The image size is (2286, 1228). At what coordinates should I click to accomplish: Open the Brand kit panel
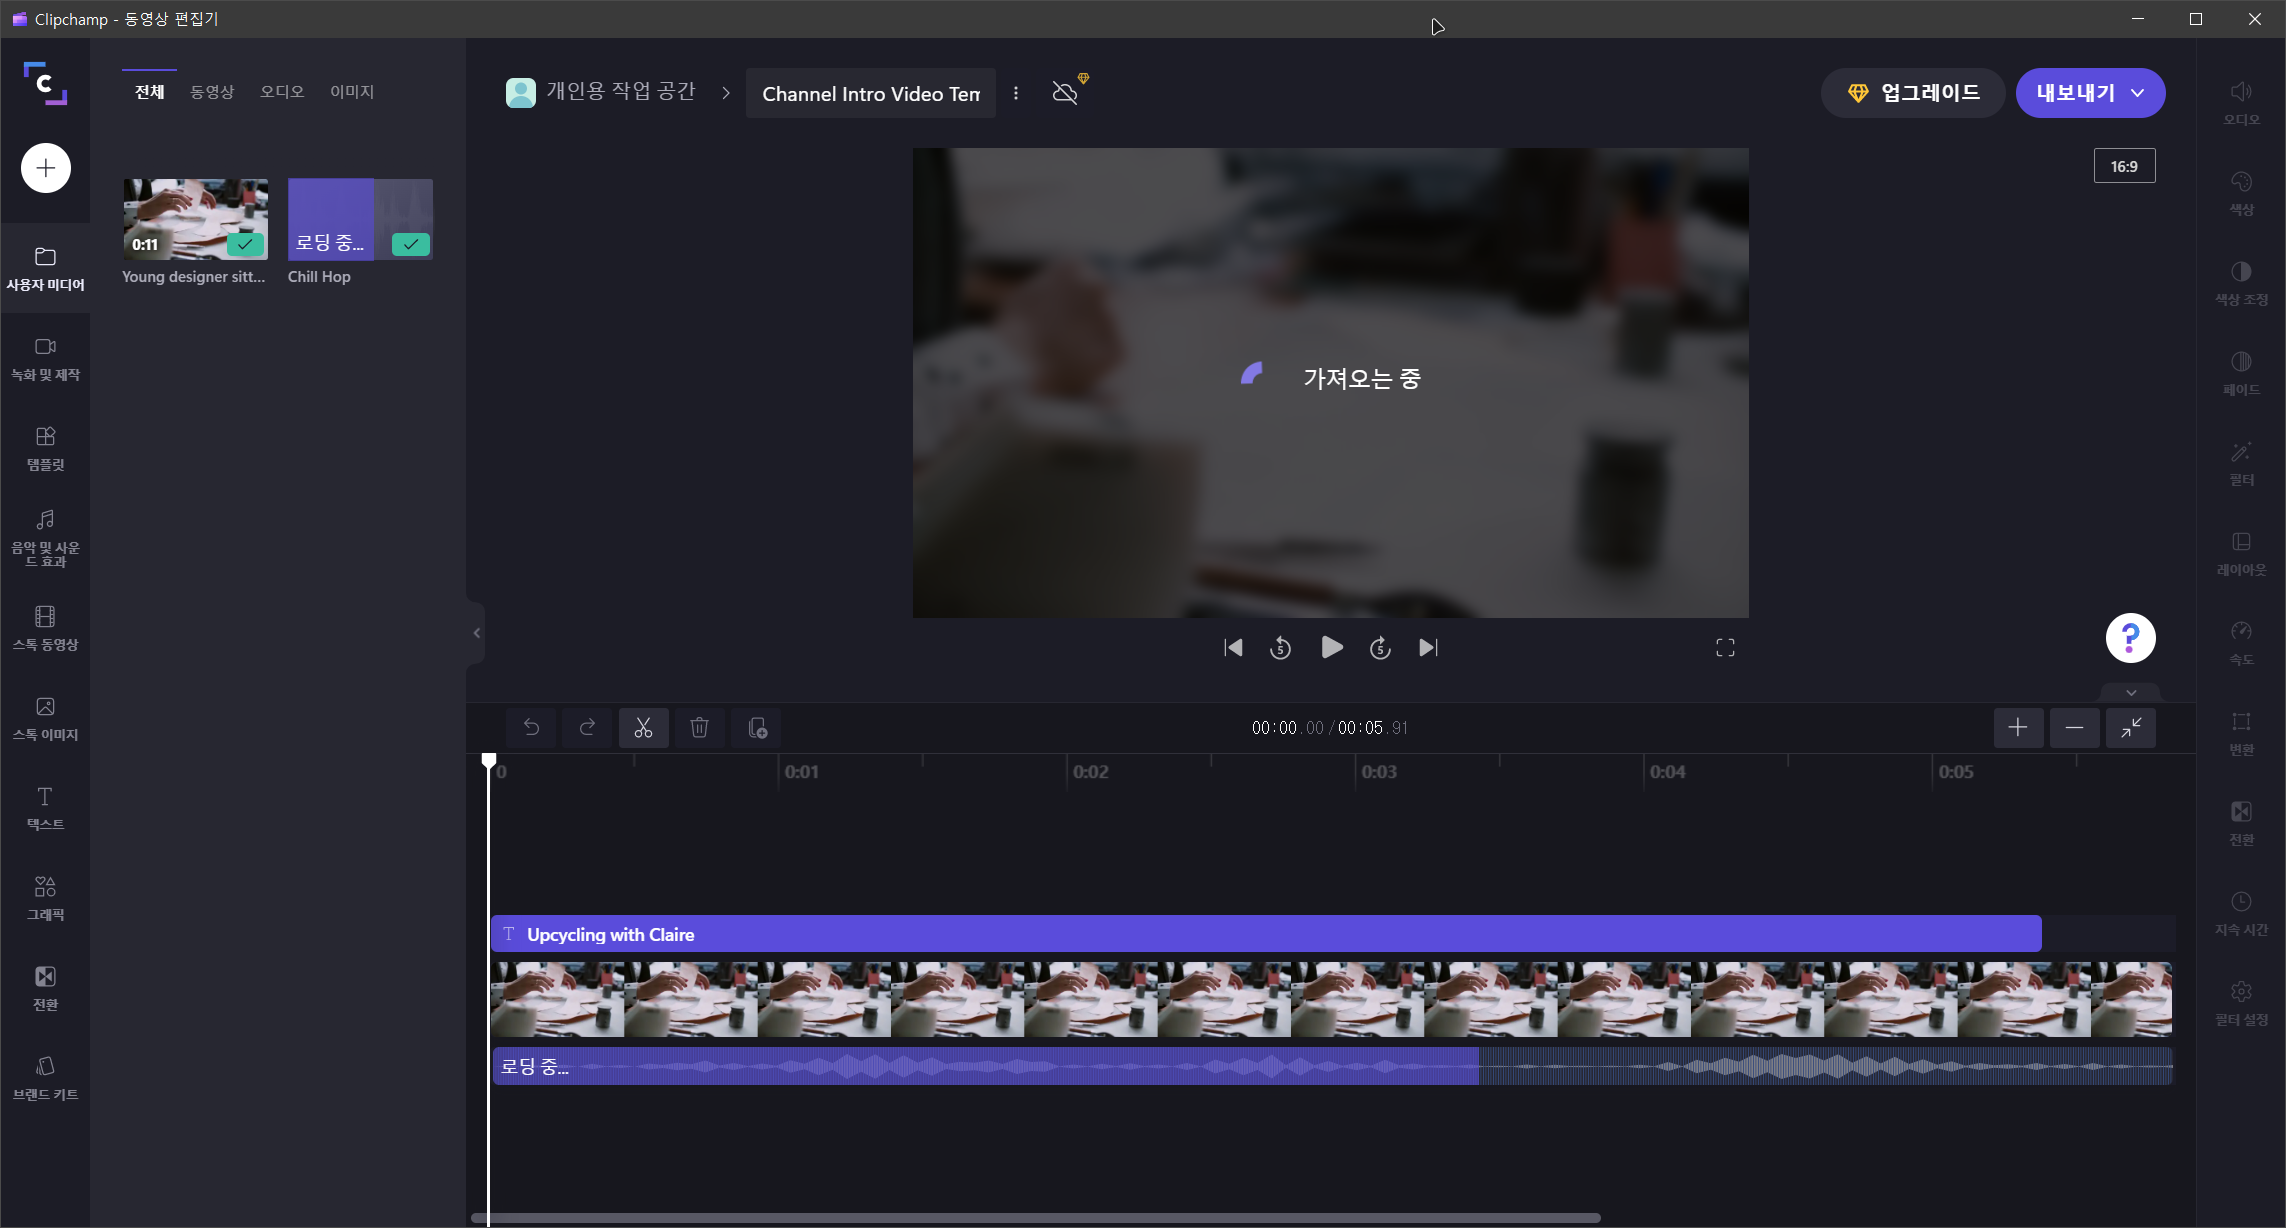45,1078
